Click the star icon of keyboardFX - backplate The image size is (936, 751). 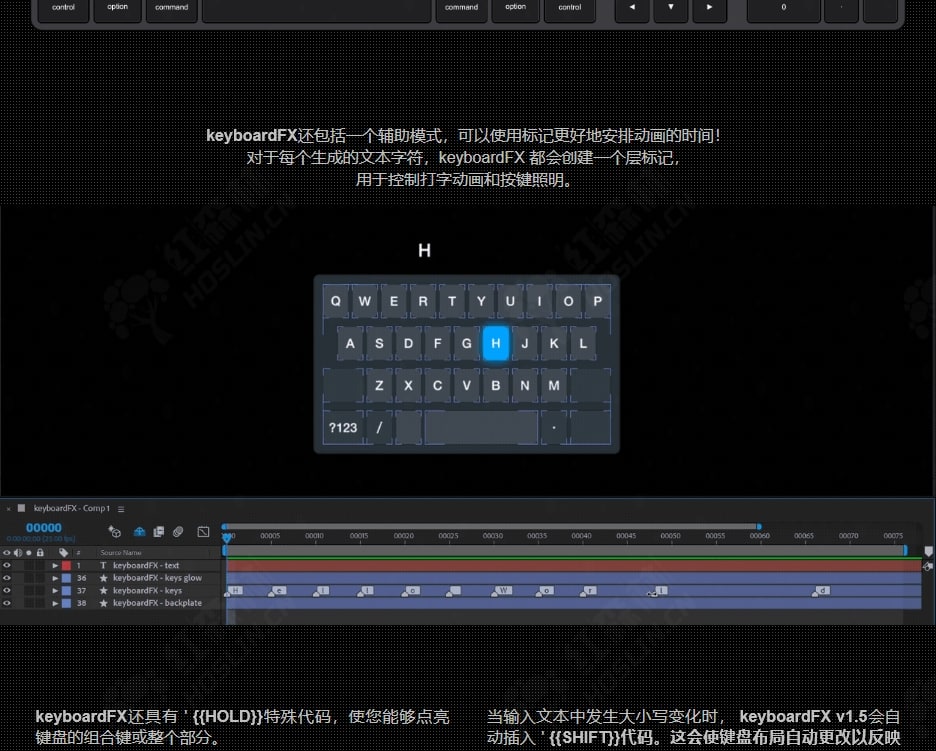103,603
